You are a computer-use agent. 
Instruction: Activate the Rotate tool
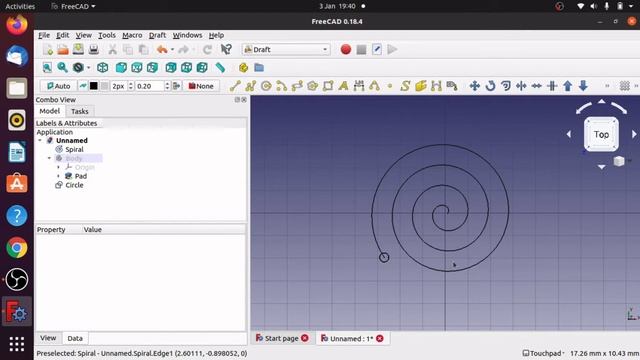tap(490, 86)
